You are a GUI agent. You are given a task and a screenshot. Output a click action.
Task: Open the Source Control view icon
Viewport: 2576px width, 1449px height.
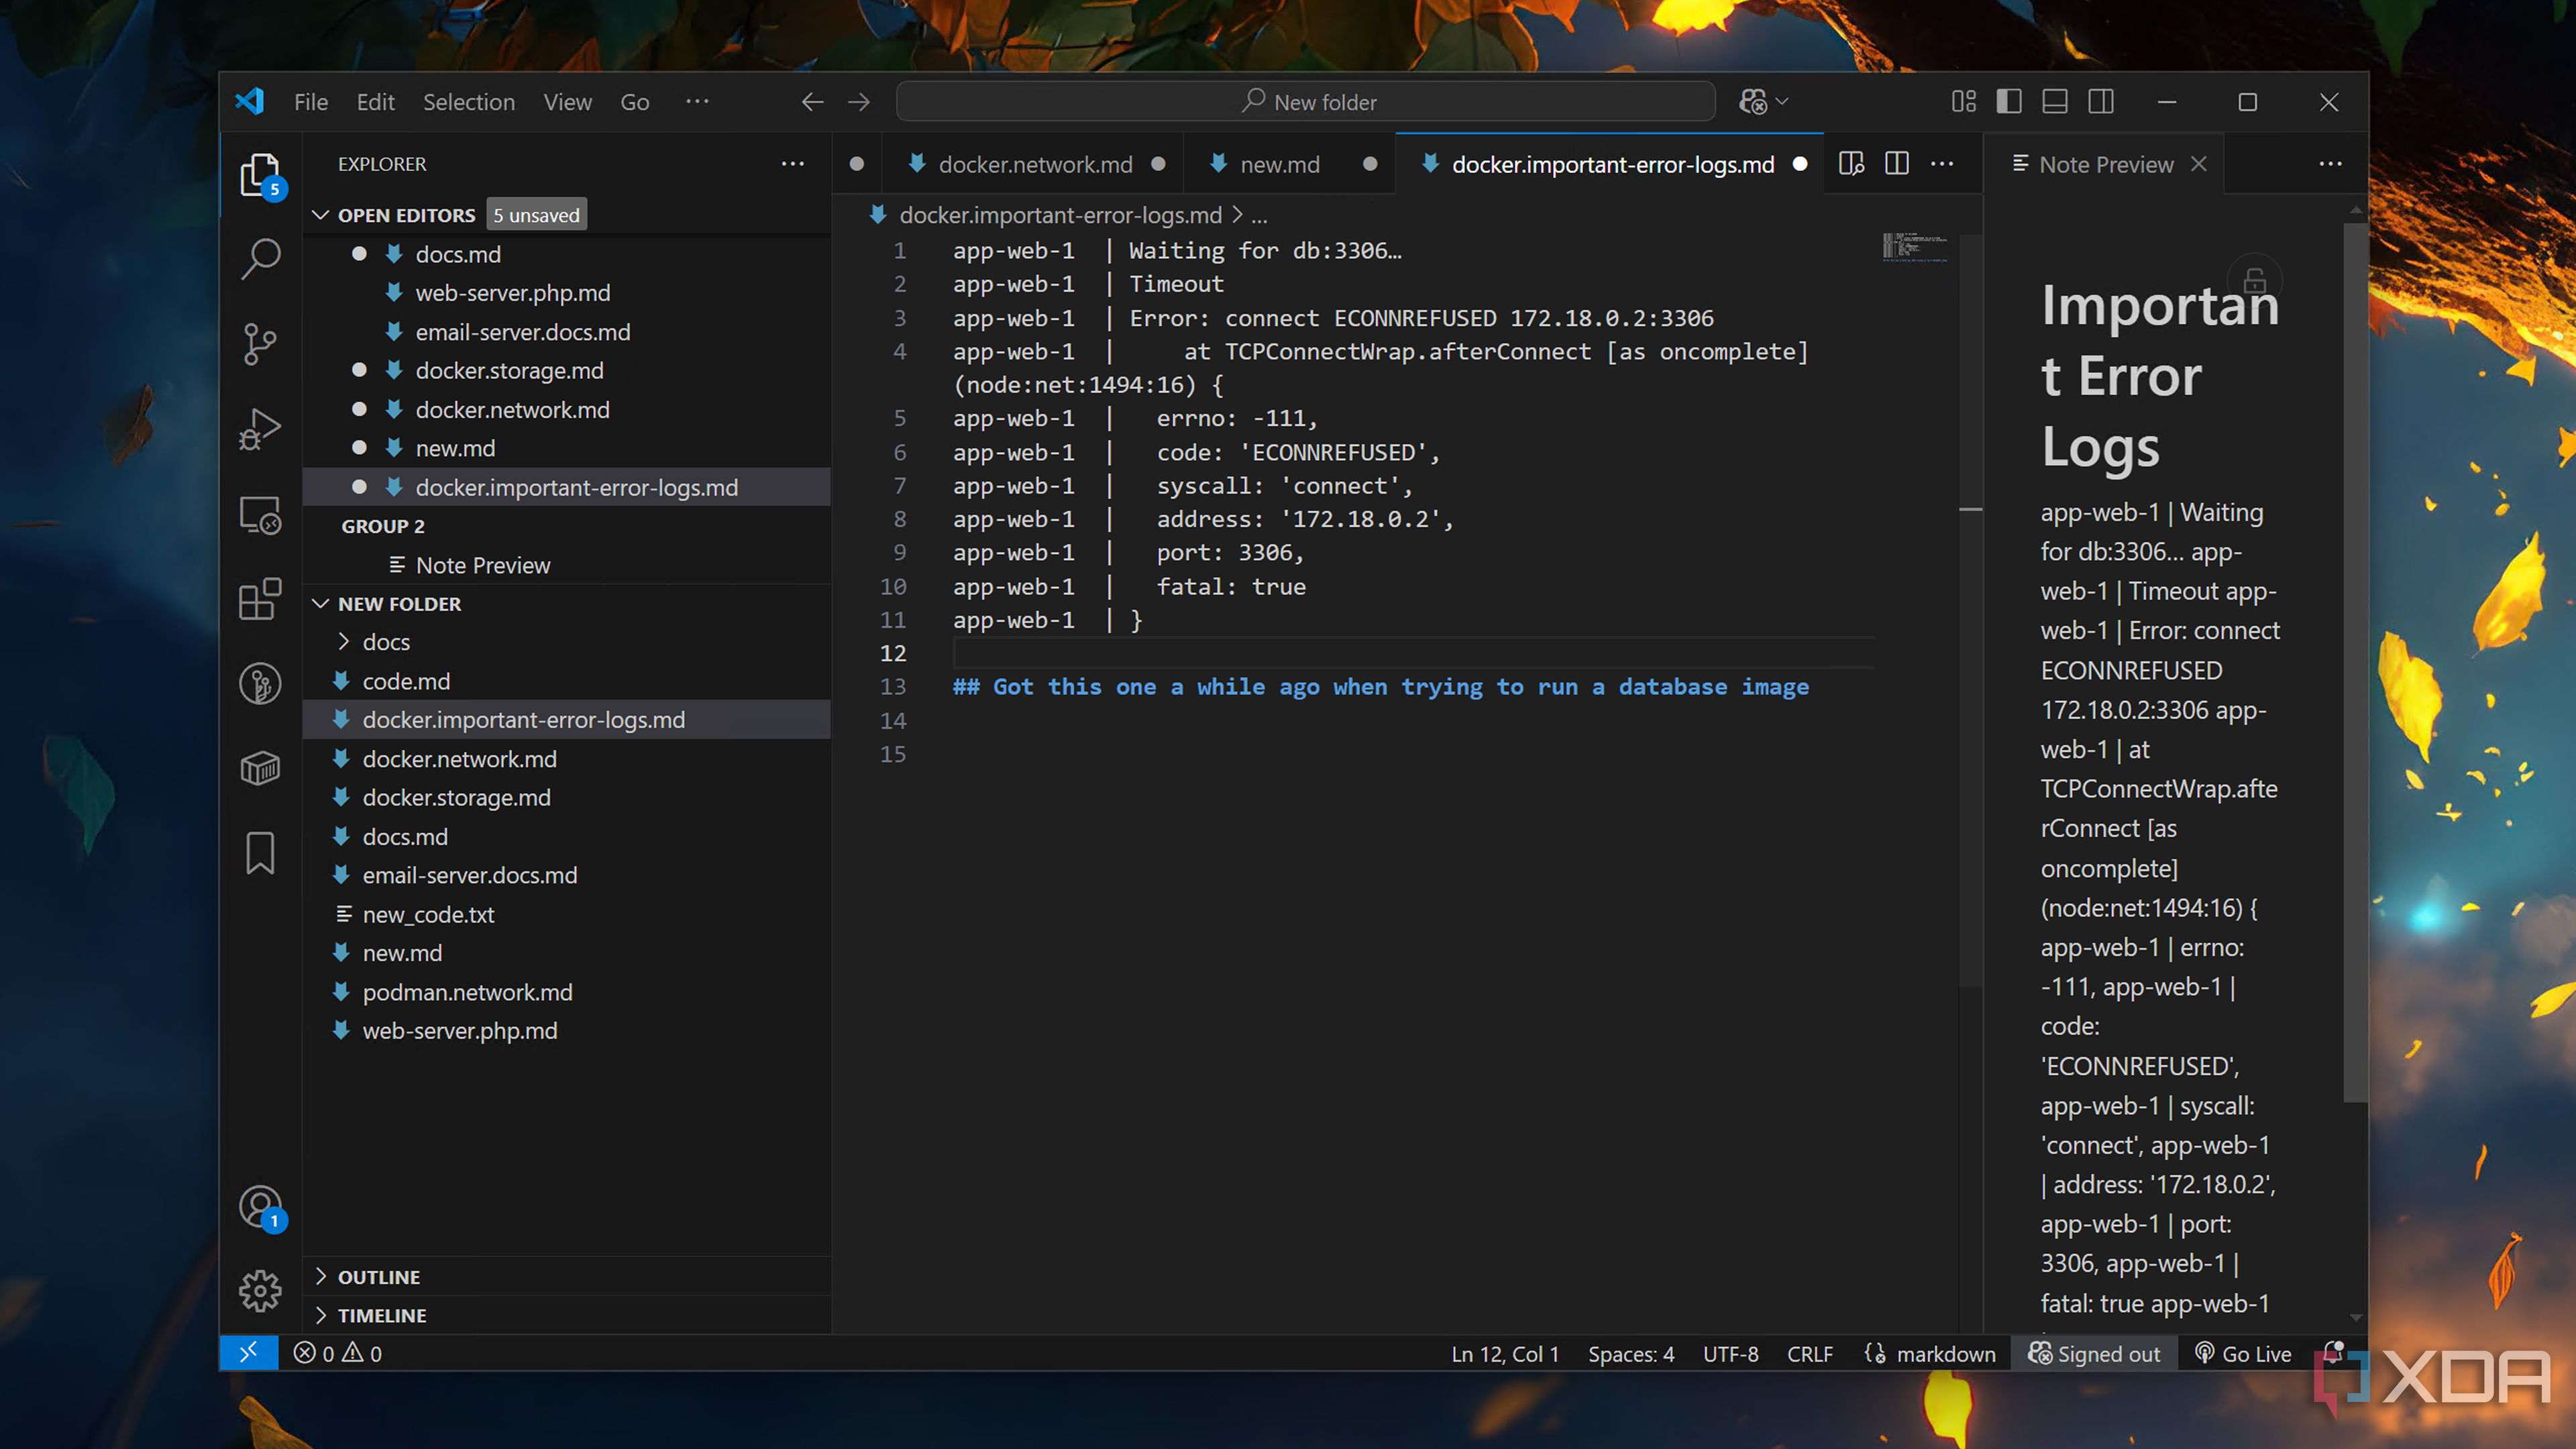coord(260,344)
